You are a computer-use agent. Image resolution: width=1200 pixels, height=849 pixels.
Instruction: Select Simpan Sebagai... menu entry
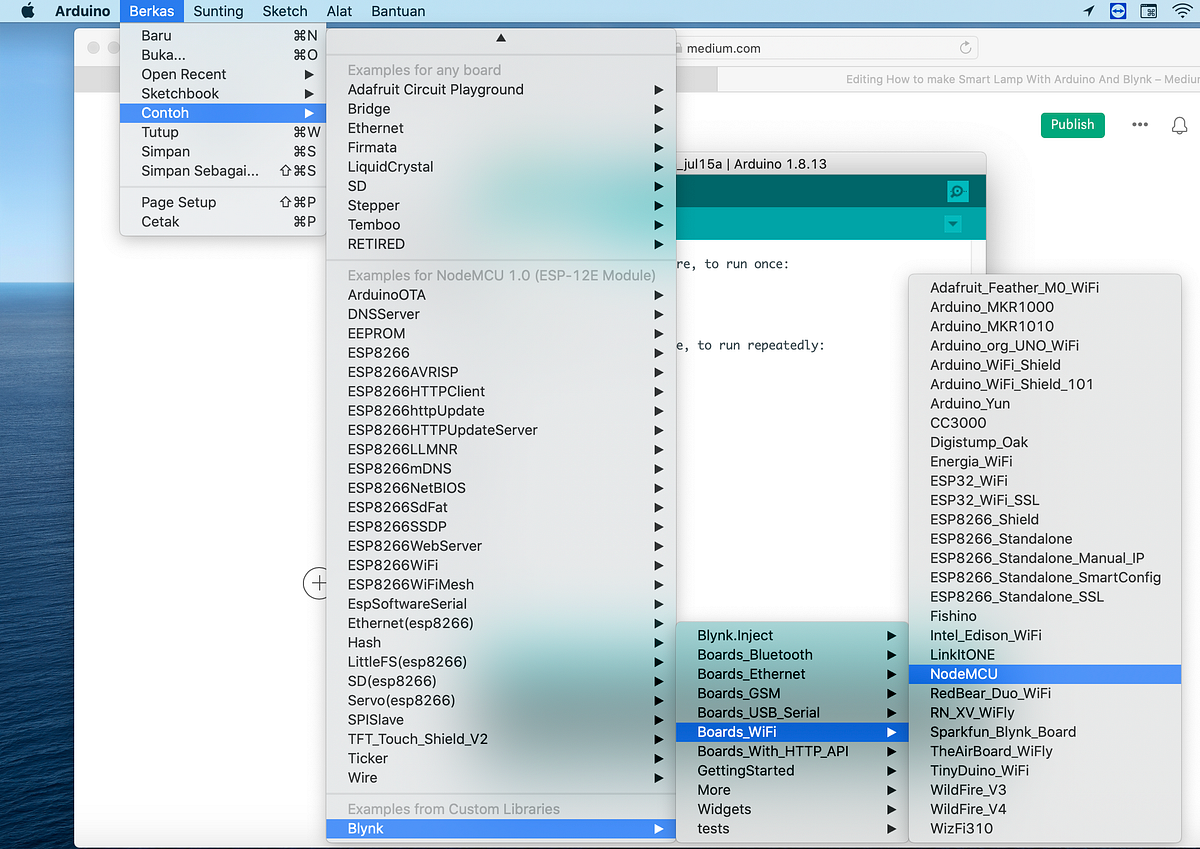coord(223,171)
